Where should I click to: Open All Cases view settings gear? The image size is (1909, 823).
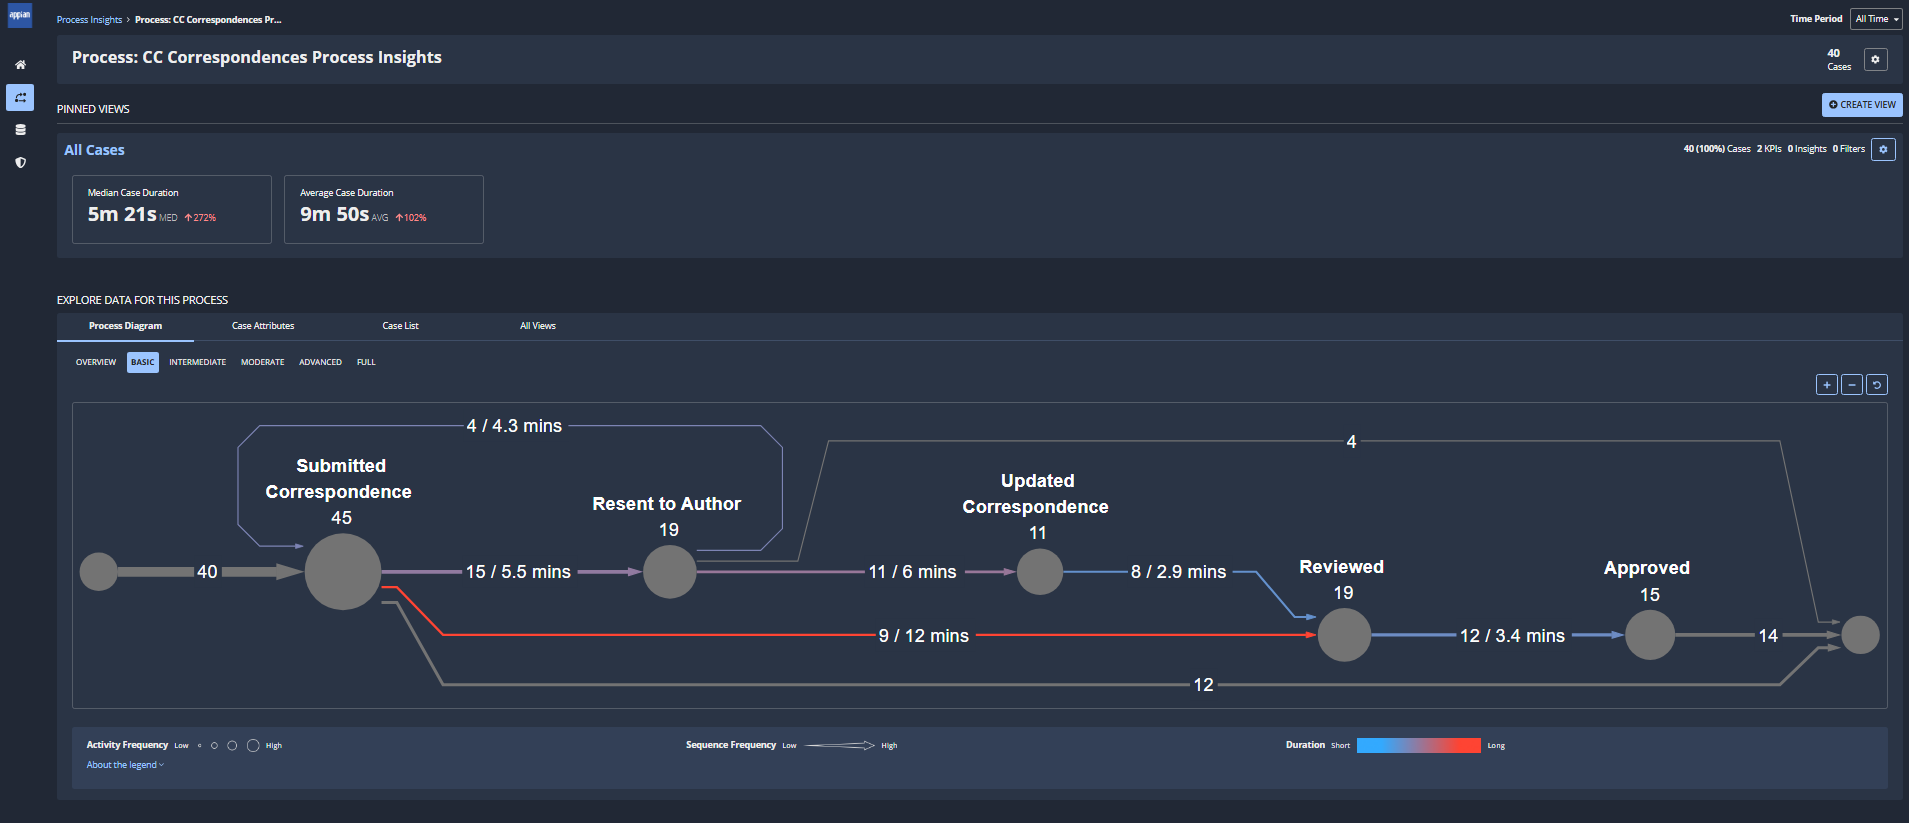[1883, 149]
